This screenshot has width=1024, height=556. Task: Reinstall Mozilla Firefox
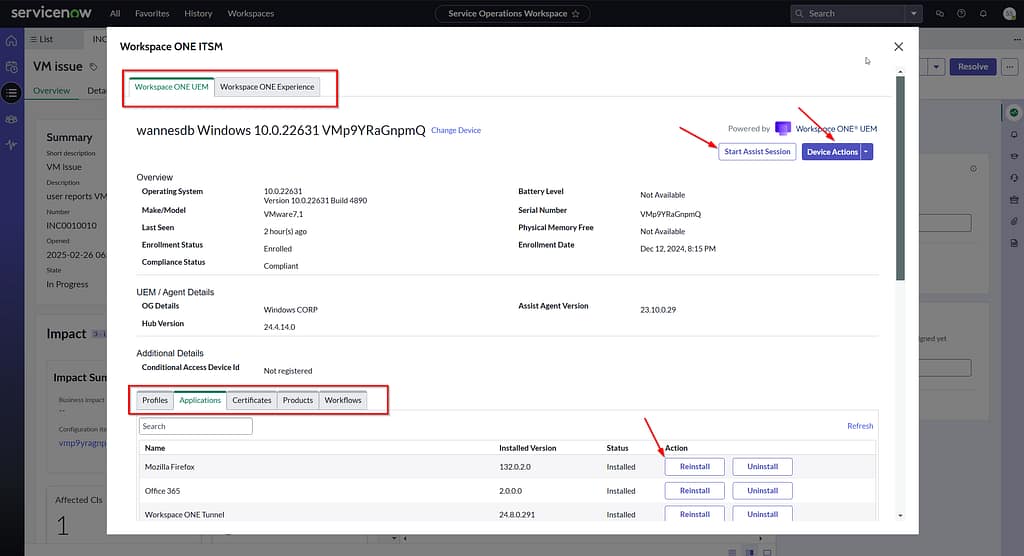coord(694,466)
